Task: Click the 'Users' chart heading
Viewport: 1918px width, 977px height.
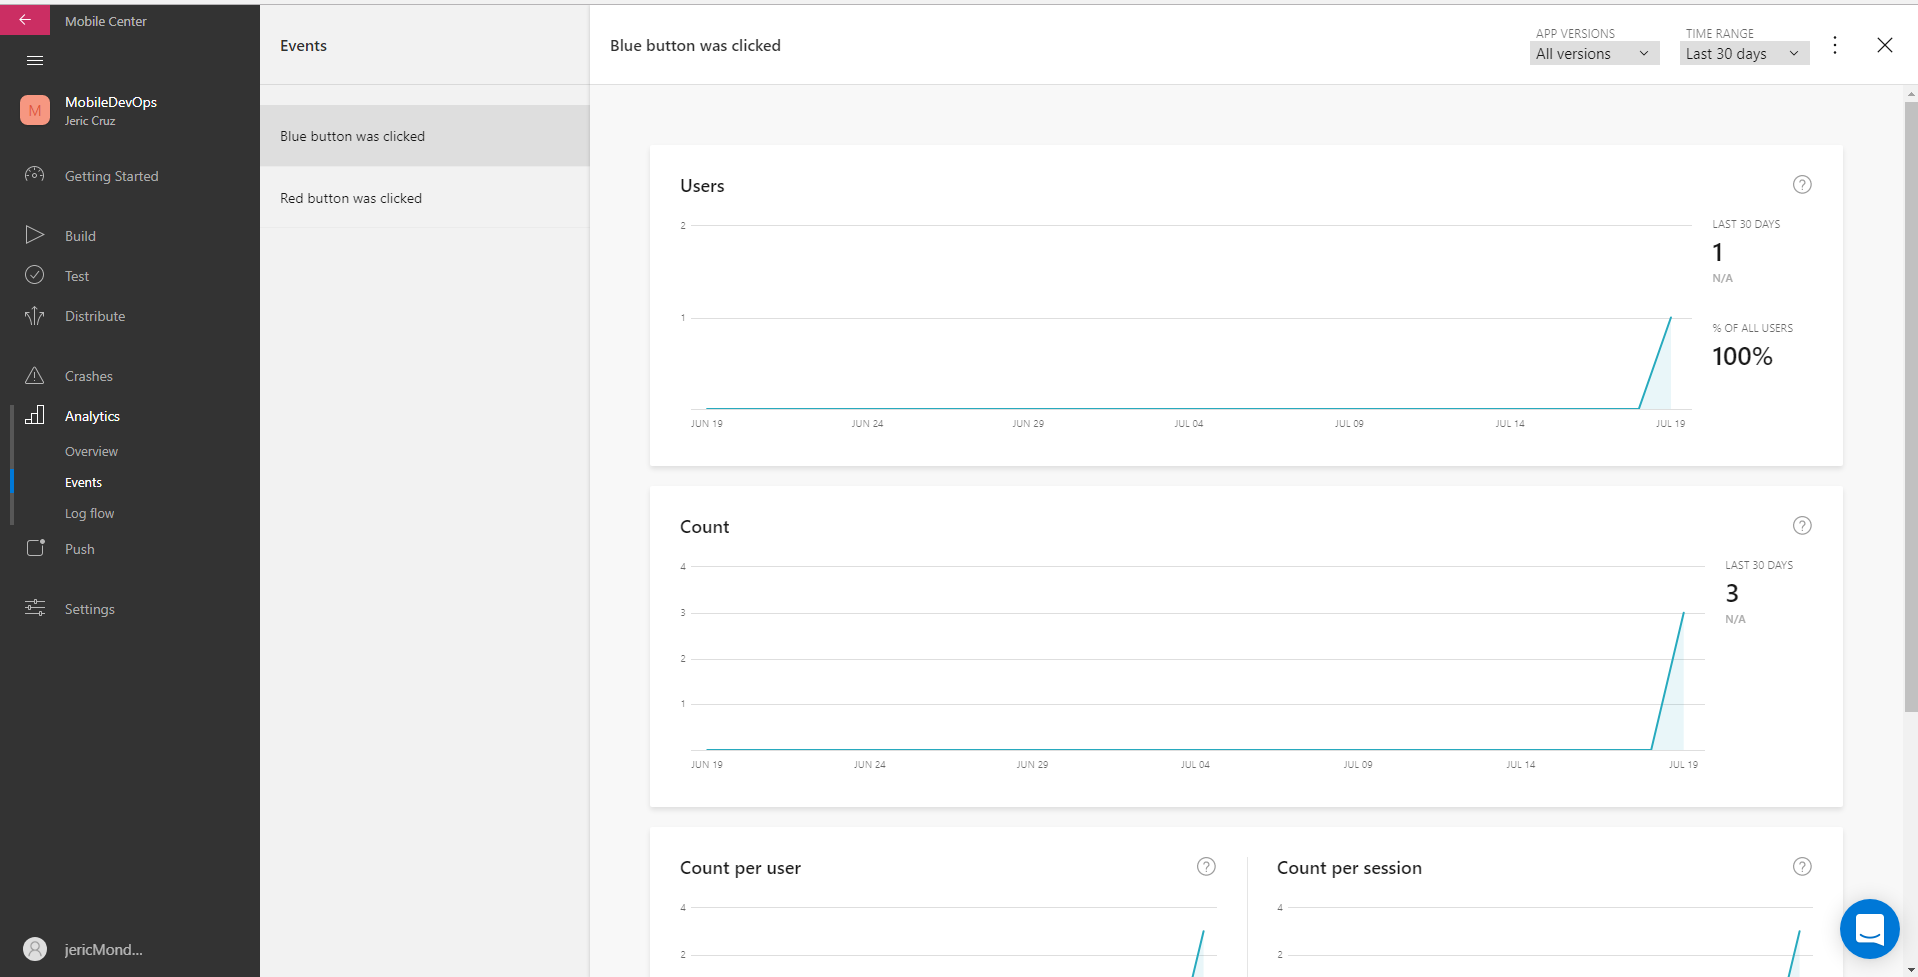Action: click(x=702, y=186)
